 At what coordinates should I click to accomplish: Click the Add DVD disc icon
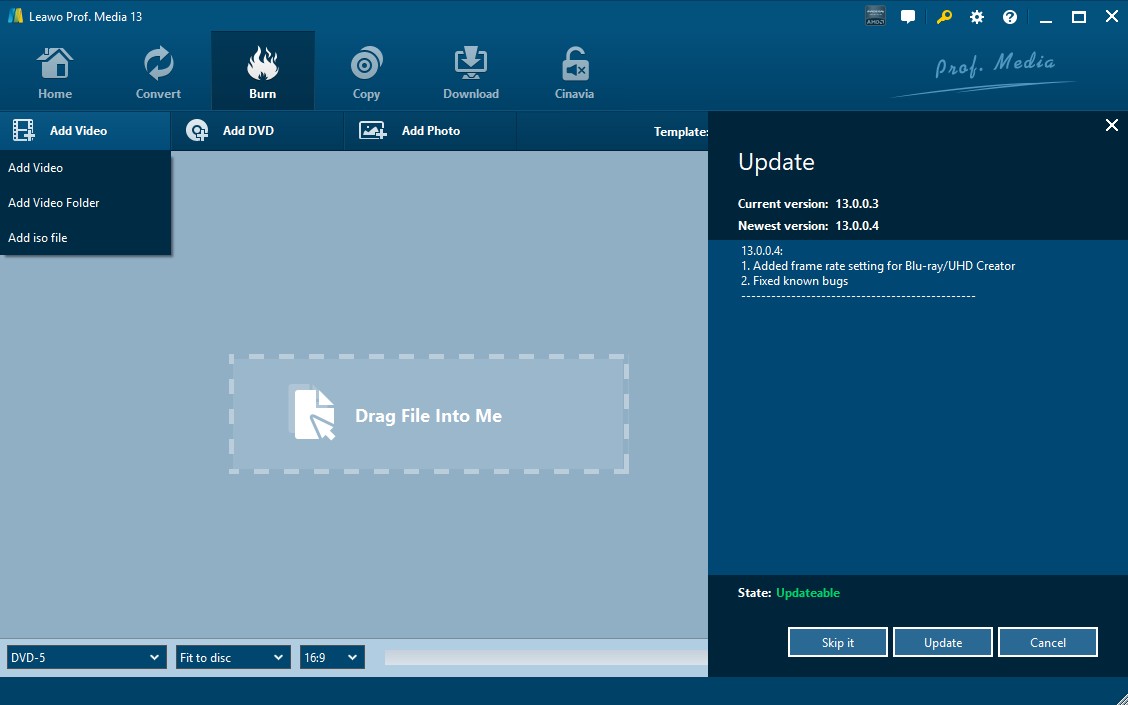(197, 130)
